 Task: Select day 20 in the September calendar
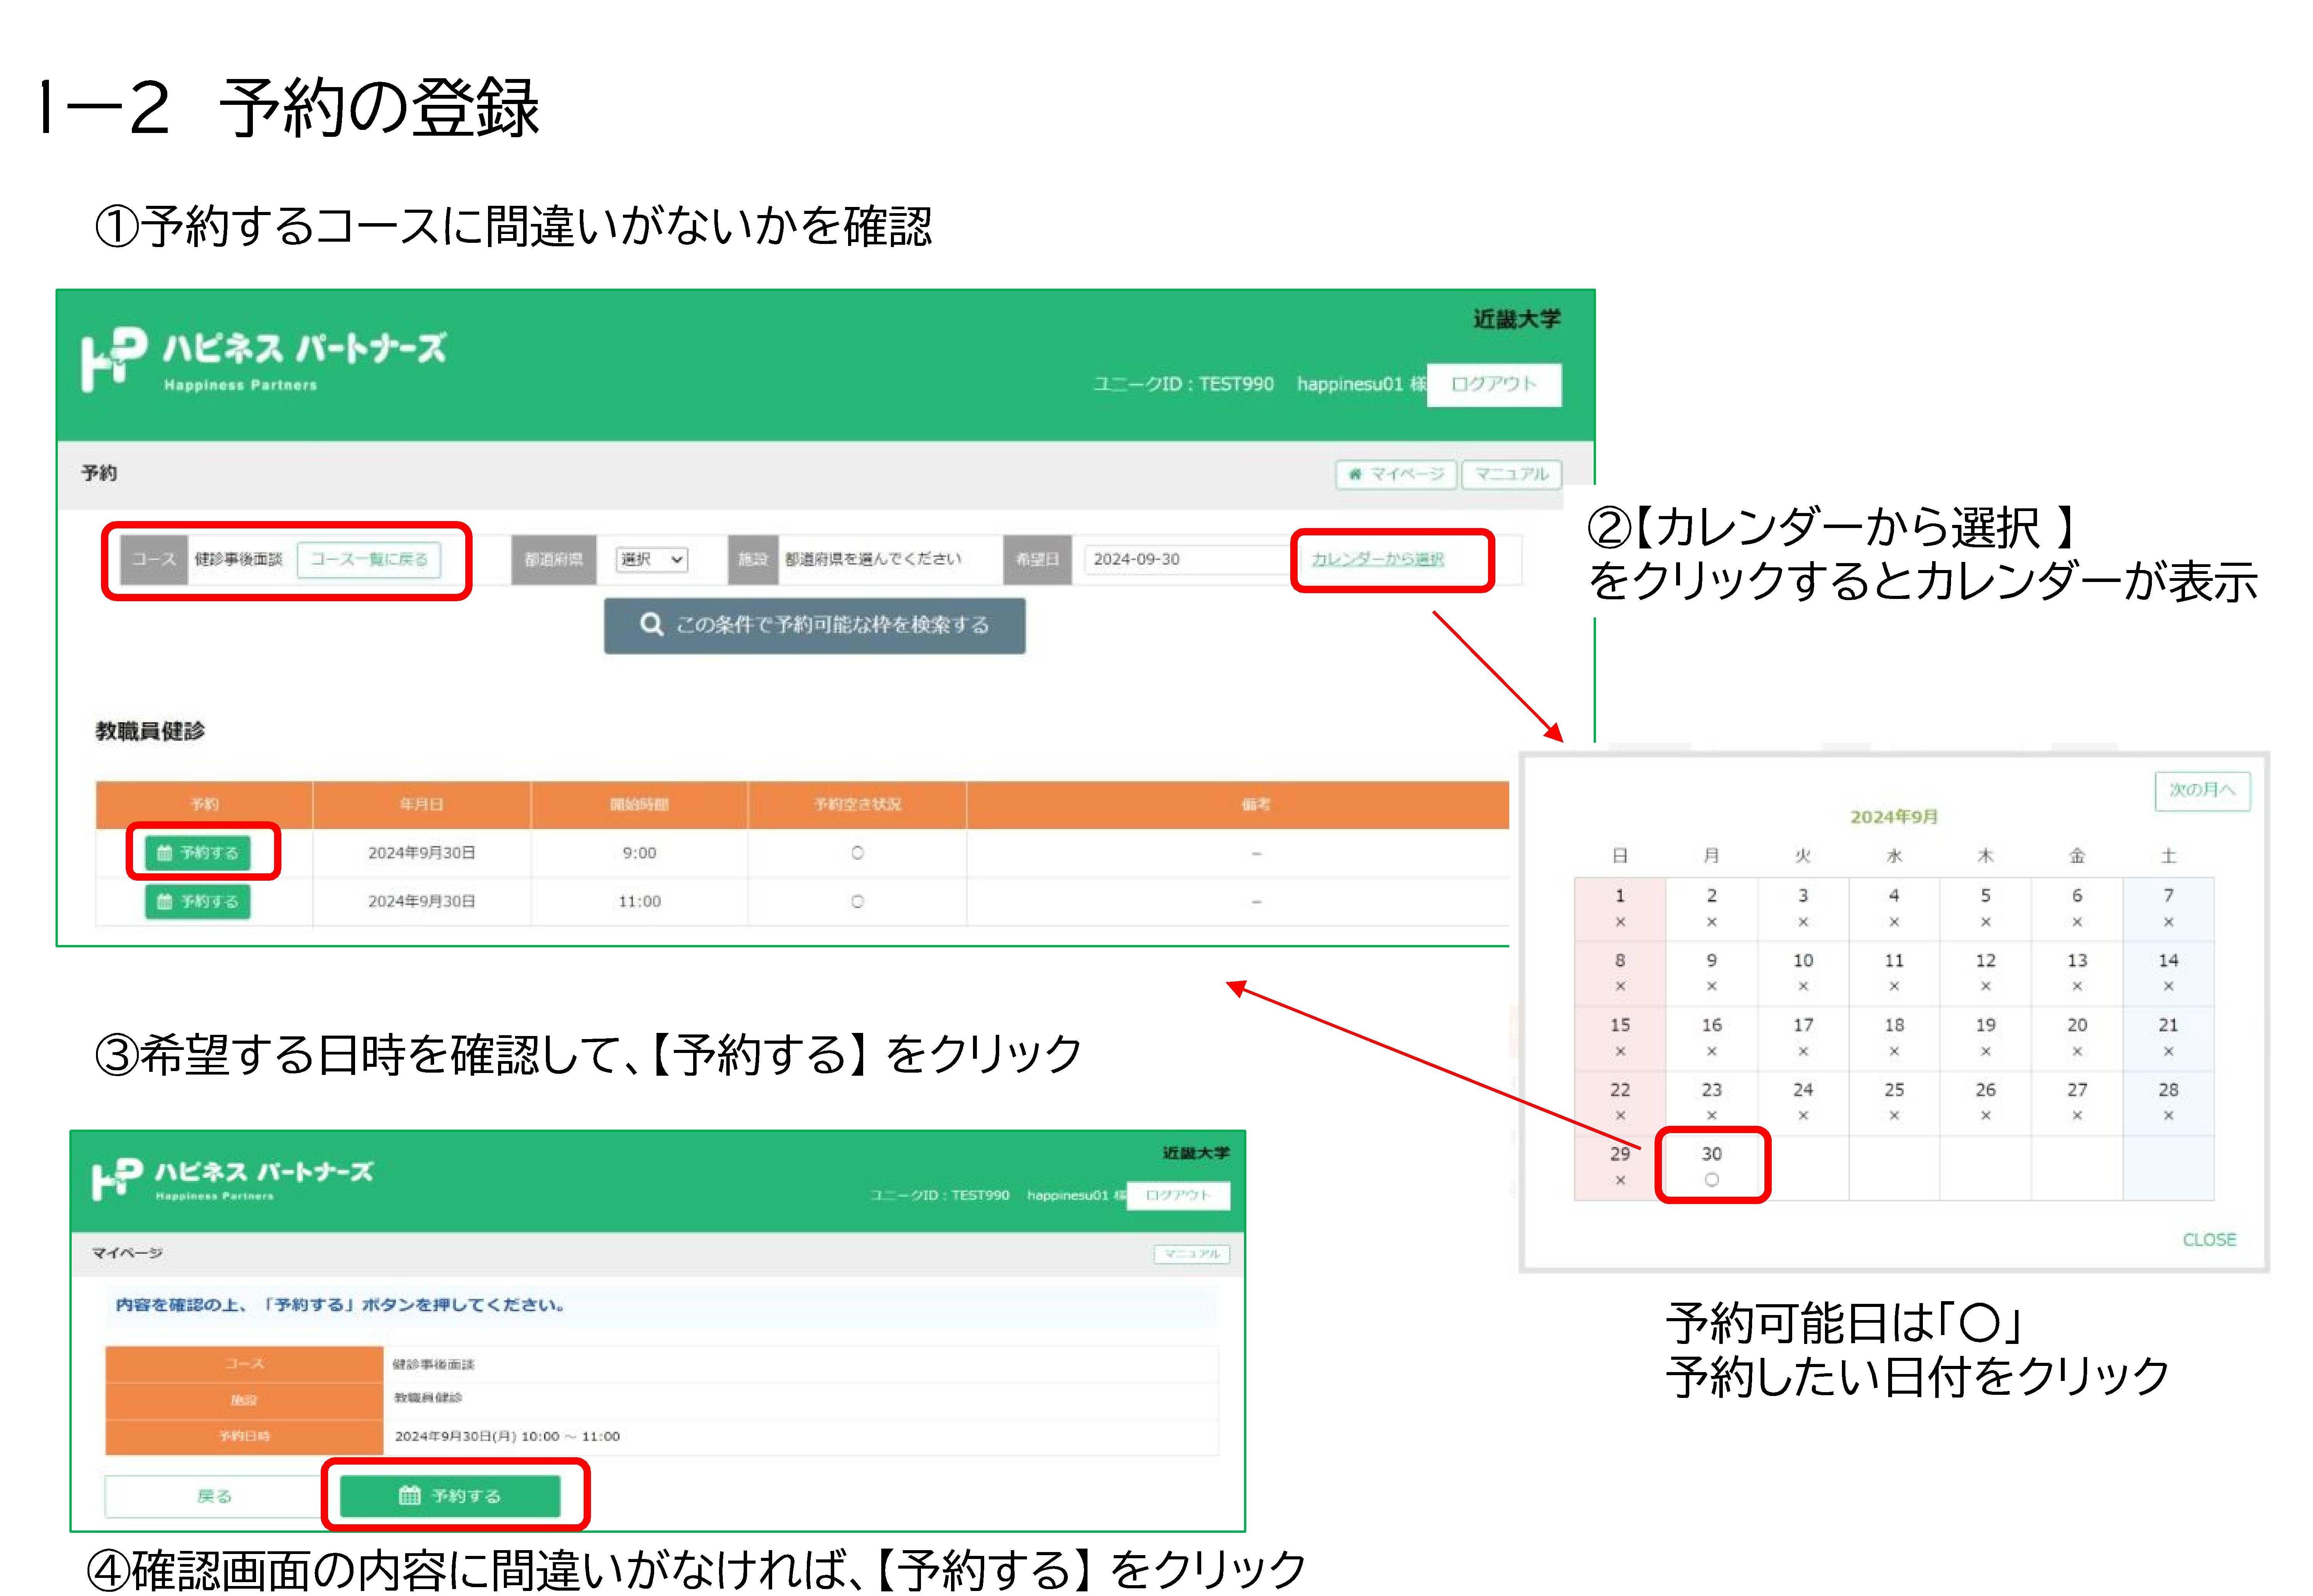tap(2077, 1037)
